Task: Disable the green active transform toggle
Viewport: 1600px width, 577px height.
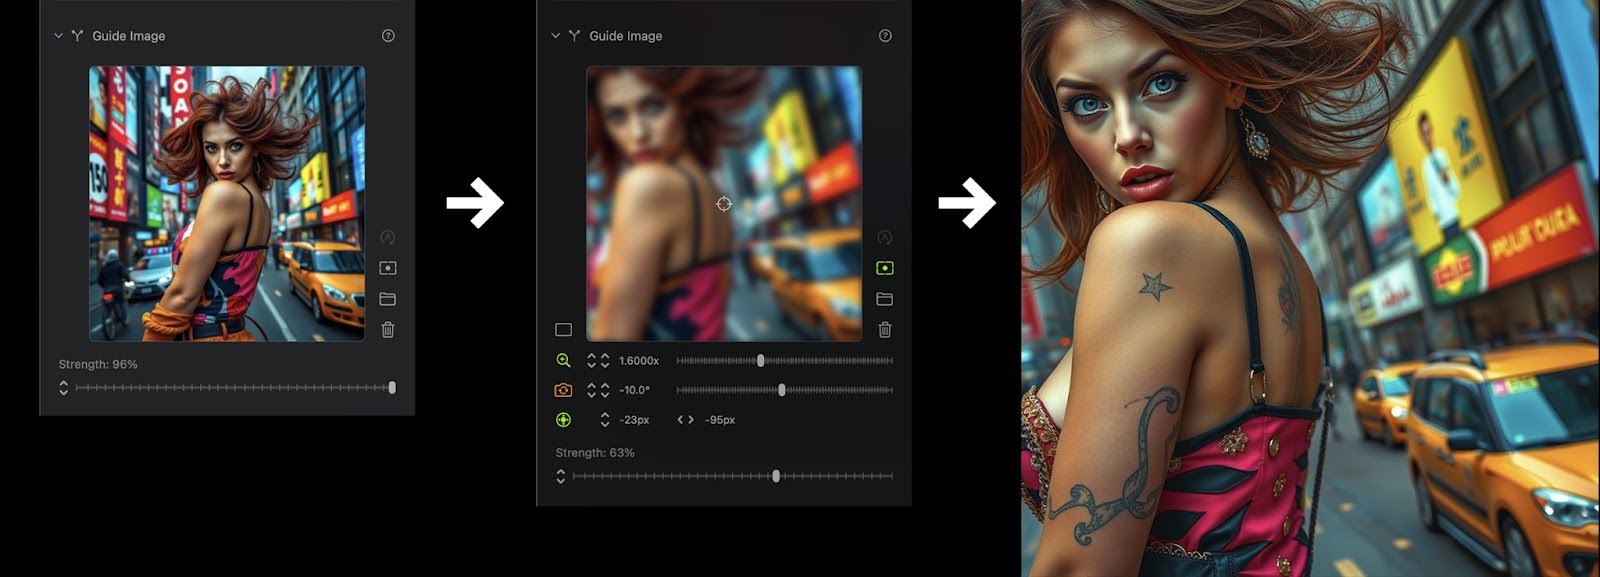Action: [885, 268]
